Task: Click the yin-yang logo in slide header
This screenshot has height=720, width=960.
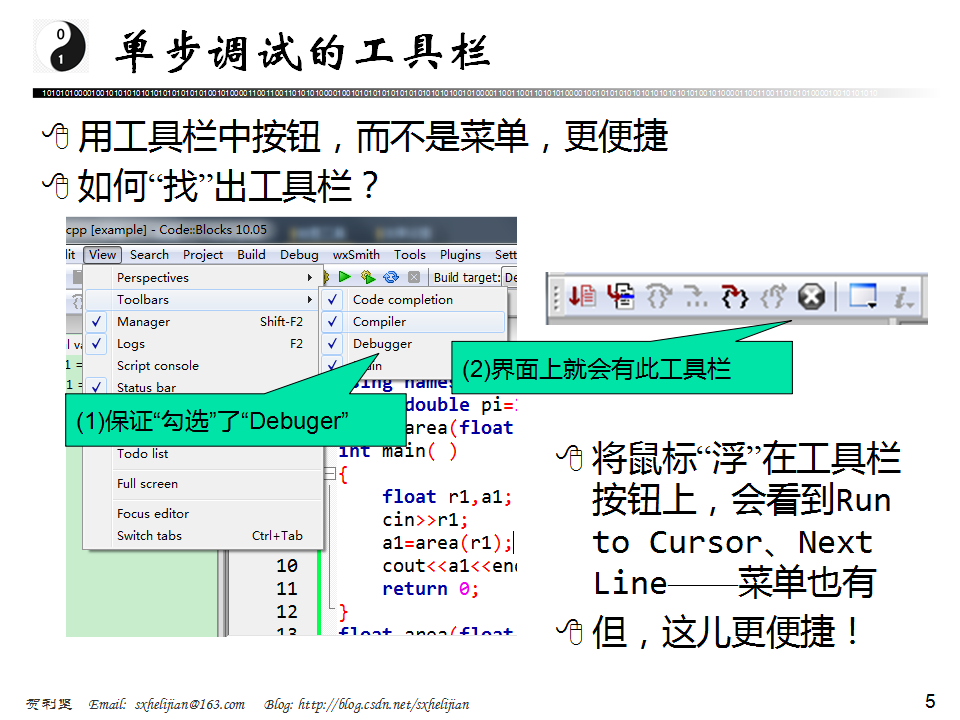Action: point(61,46)
